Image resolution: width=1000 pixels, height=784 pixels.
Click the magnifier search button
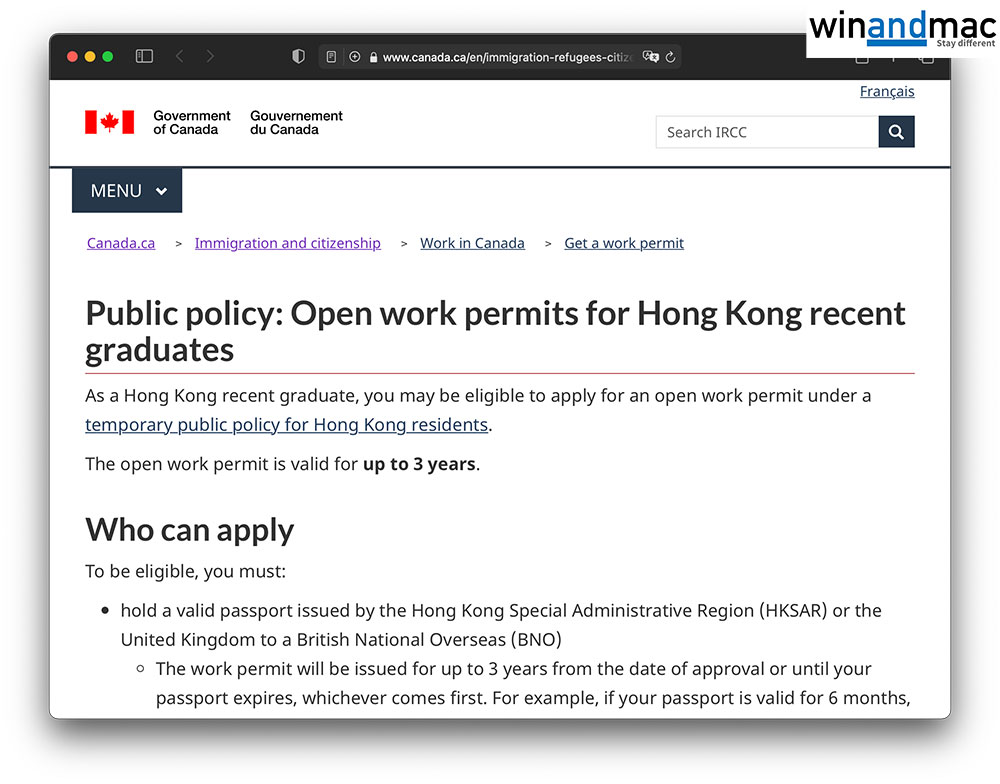896,132
